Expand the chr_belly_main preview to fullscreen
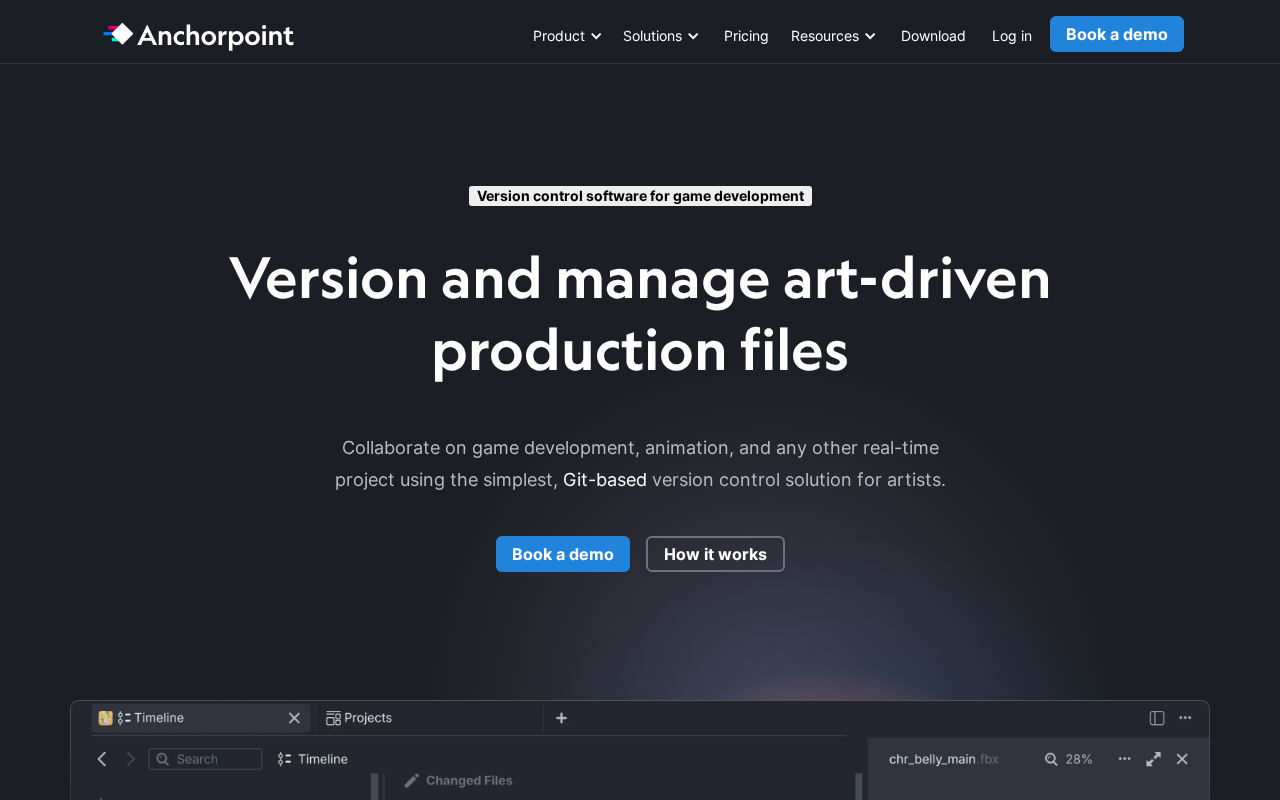 tap(1154, 759)
